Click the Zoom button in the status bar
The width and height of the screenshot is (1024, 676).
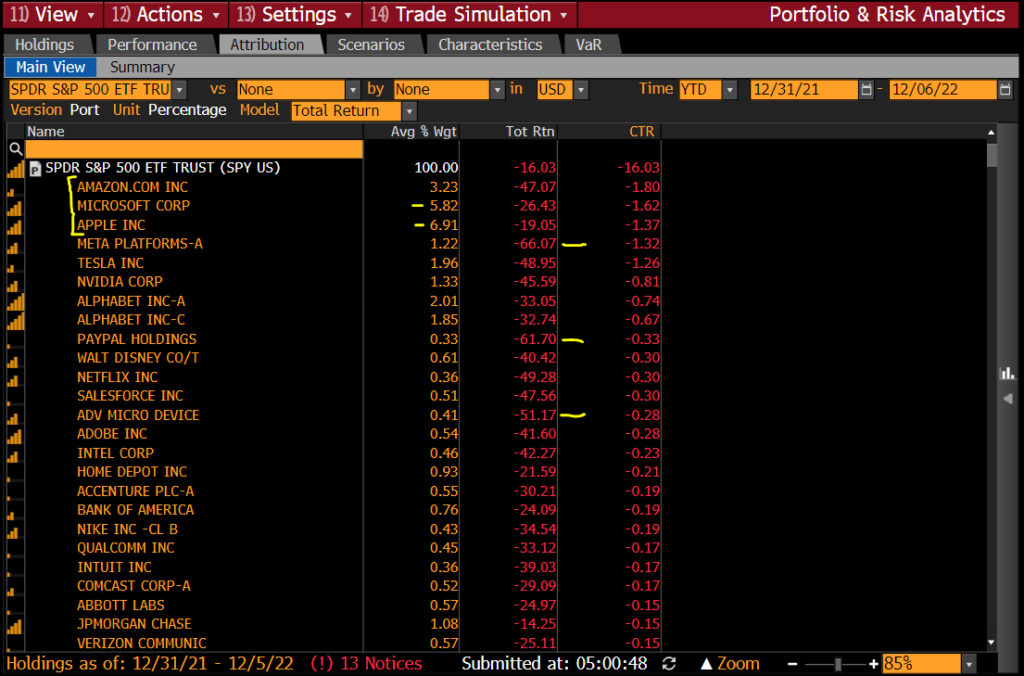pyautogui.click(x=729, y=664)
